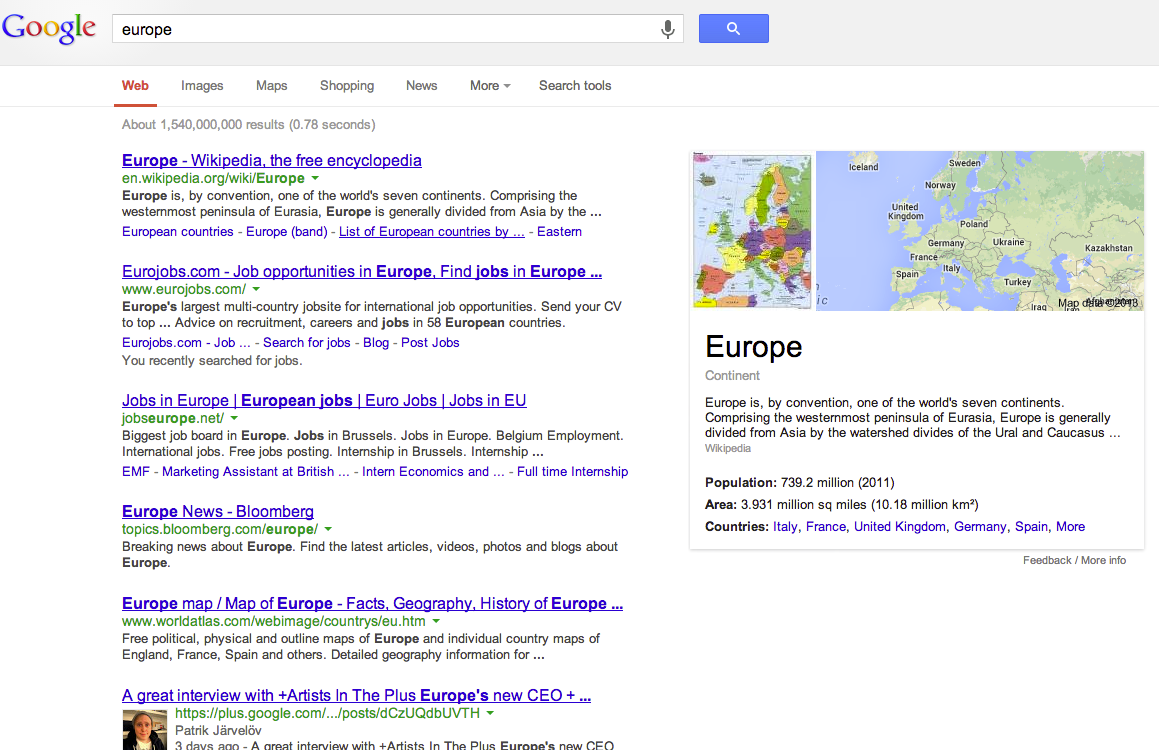Click Population: 739.2 million (2011) text

[800, 483]
